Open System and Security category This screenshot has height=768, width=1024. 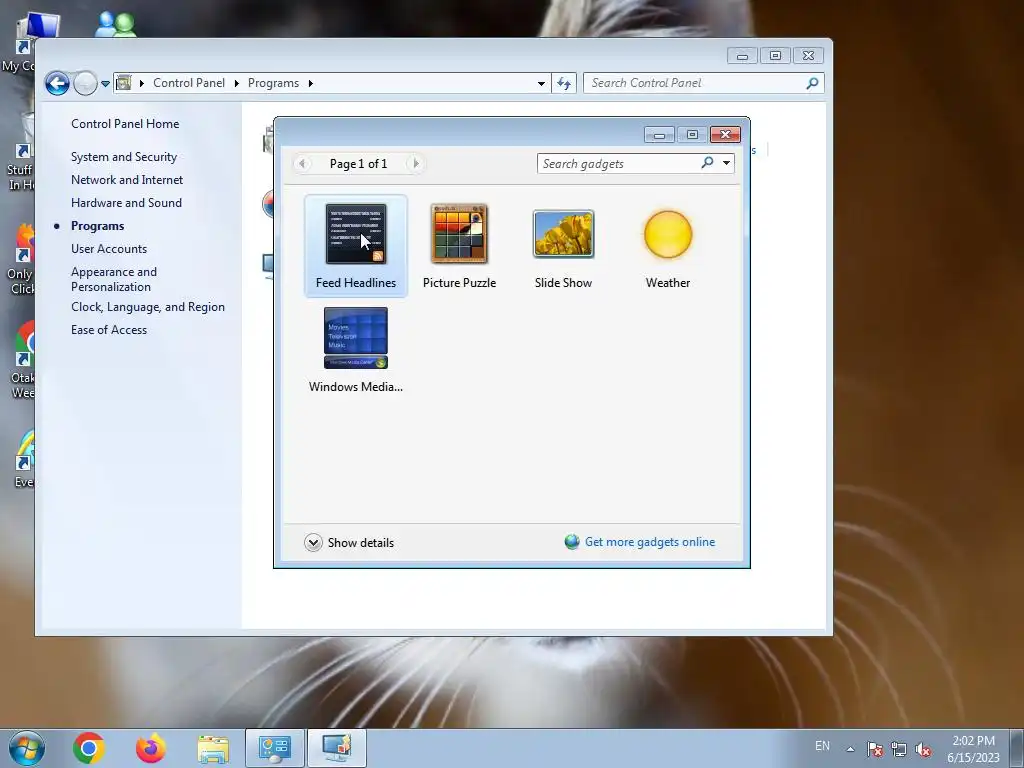(x=123, y=157)
